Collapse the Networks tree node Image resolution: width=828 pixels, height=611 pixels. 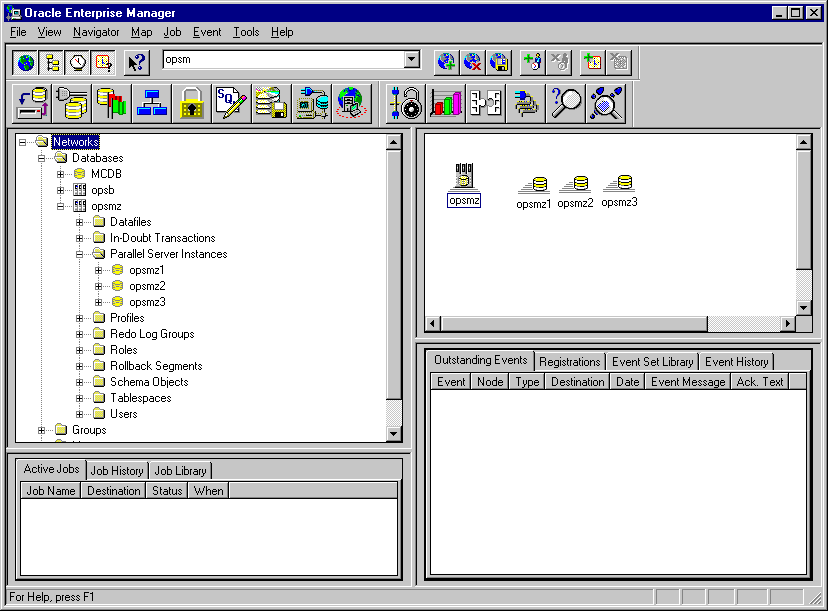[22, 142]
